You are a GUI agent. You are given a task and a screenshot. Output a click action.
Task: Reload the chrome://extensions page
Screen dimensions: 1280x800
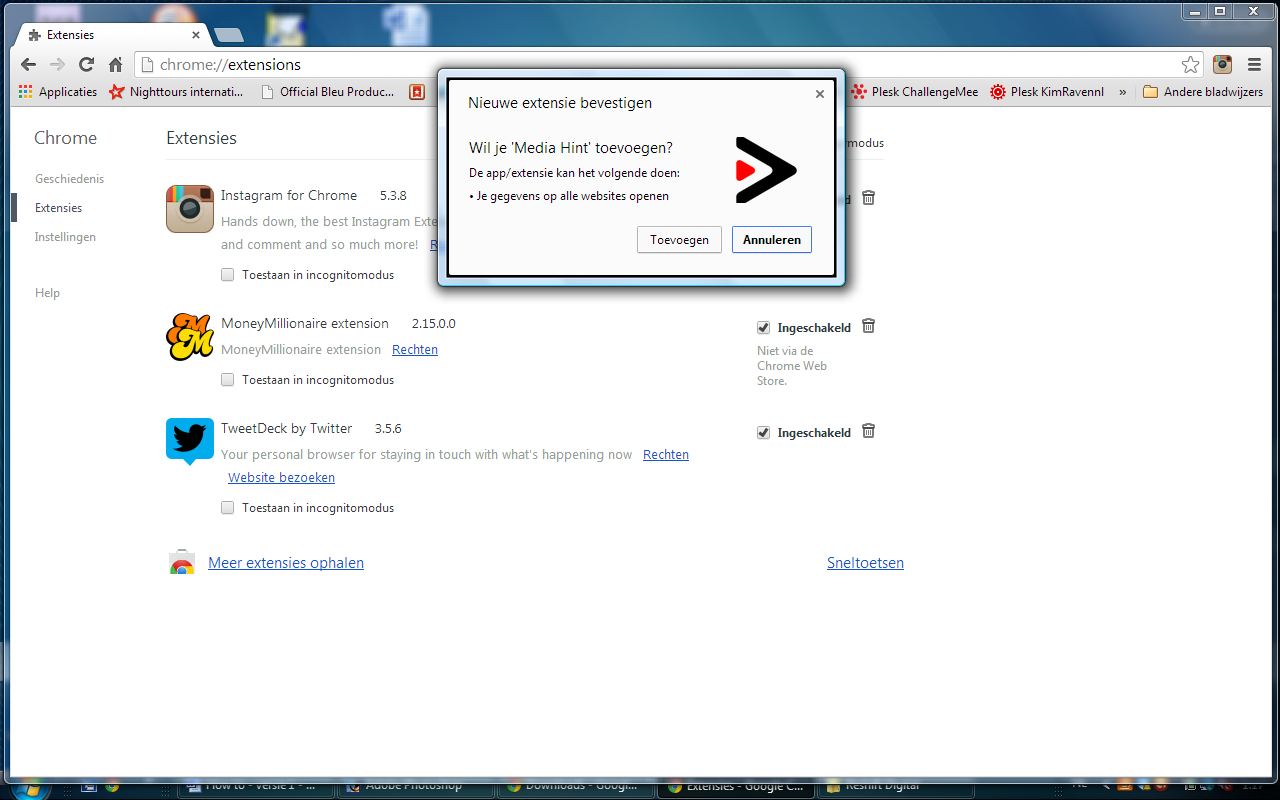(86, 65)
